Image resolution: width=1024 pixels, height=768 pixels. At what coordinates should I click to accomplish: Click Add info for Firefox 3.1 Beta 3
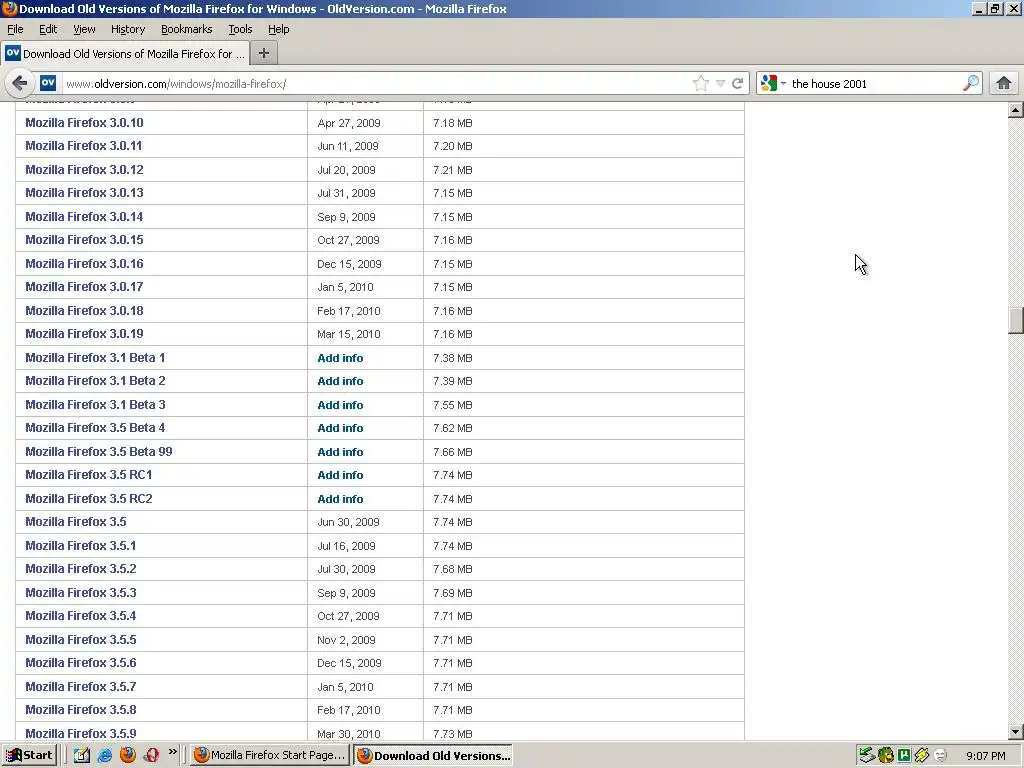click(x=340, y=405)
